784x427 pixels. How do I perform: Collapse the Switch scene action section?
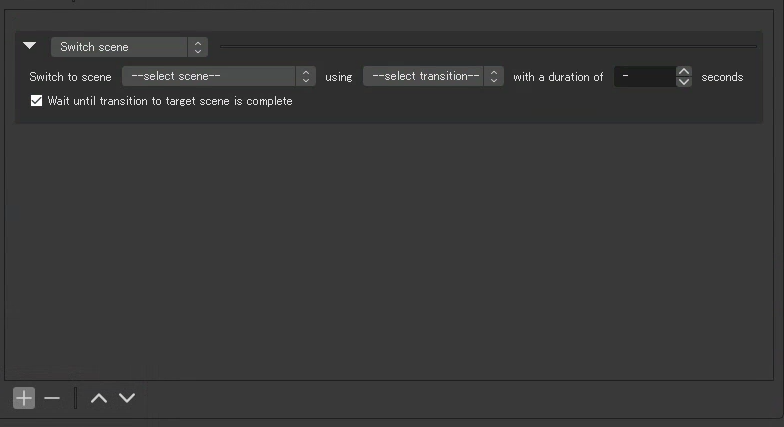(x=30, y=46)
